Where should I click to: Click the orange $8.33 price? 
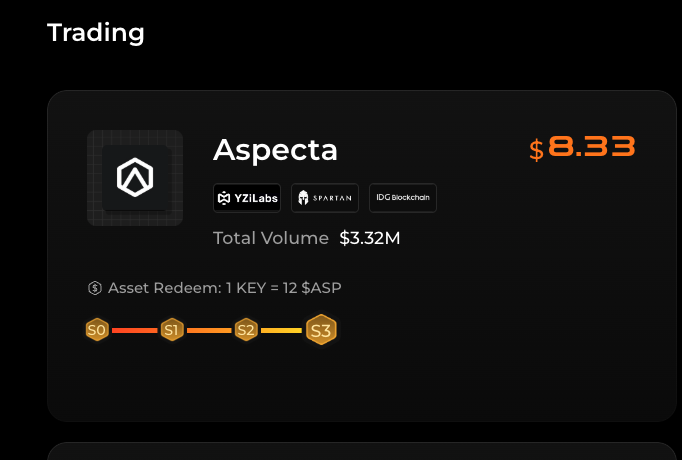582,148
